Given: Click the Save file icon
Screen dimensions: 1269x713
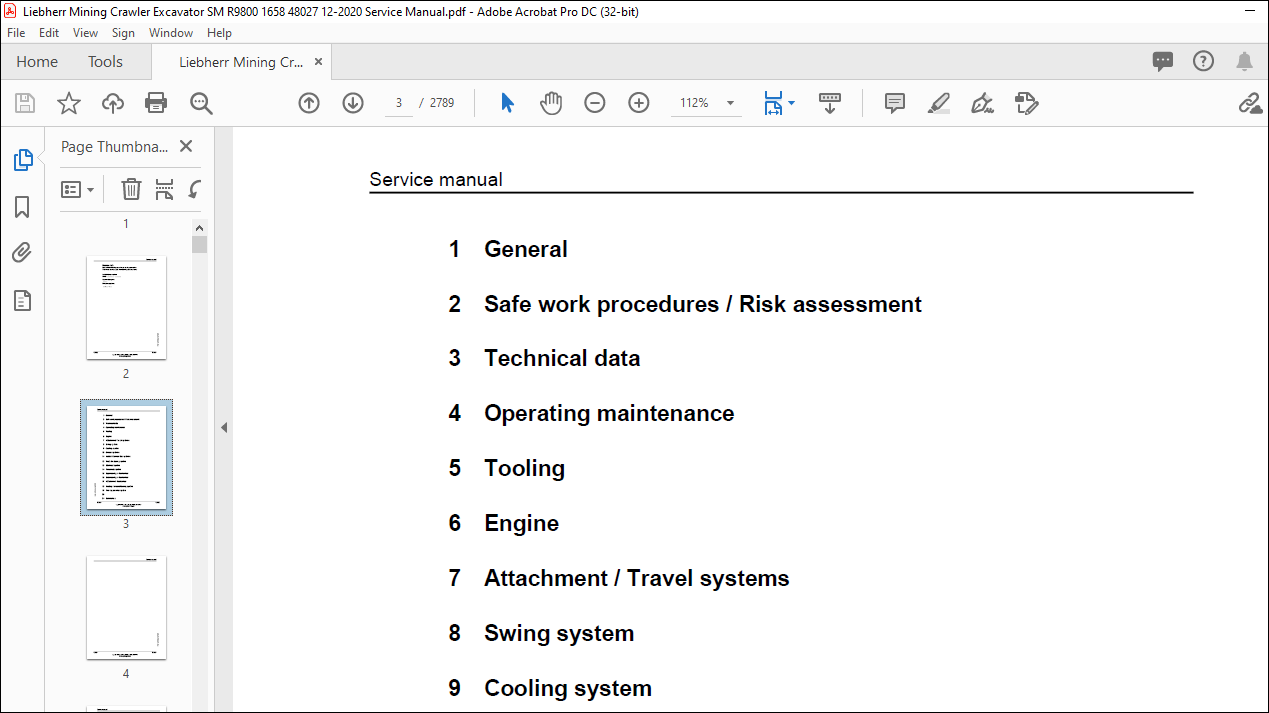Looking at the screenshot, I should click(x=25, y=103).
